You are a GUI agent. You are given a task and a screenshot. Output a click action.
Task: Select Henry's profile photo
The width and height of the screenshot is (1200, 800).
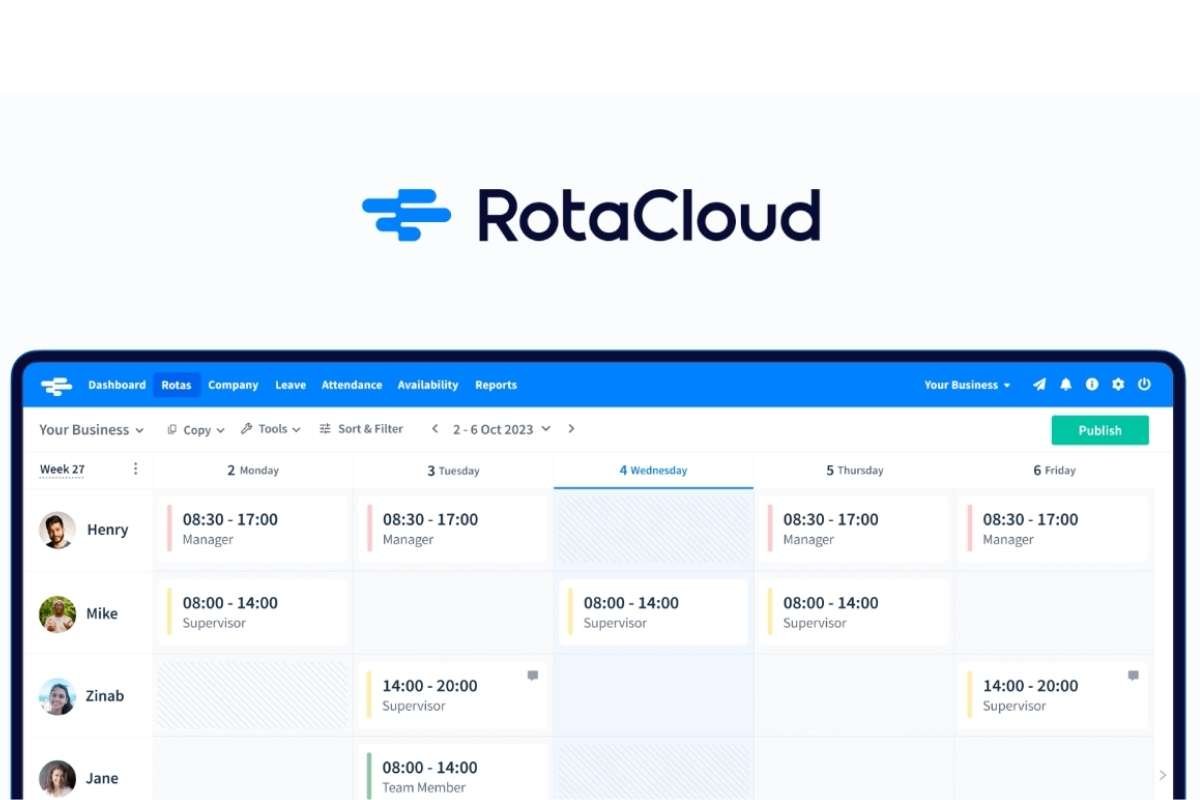pyautogui.click(x=57, y=530)
